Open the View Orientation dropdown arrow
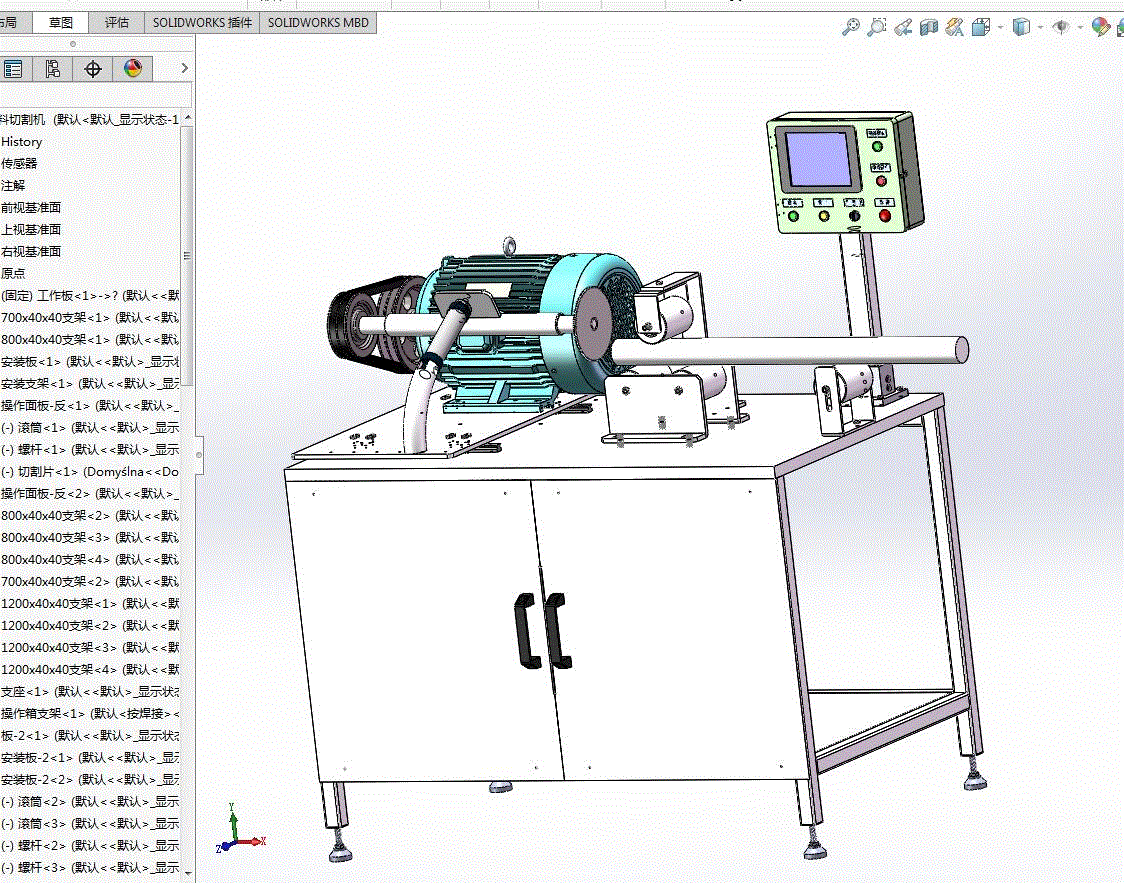This screenshot has width=1124, height=883. [1000, 28]
